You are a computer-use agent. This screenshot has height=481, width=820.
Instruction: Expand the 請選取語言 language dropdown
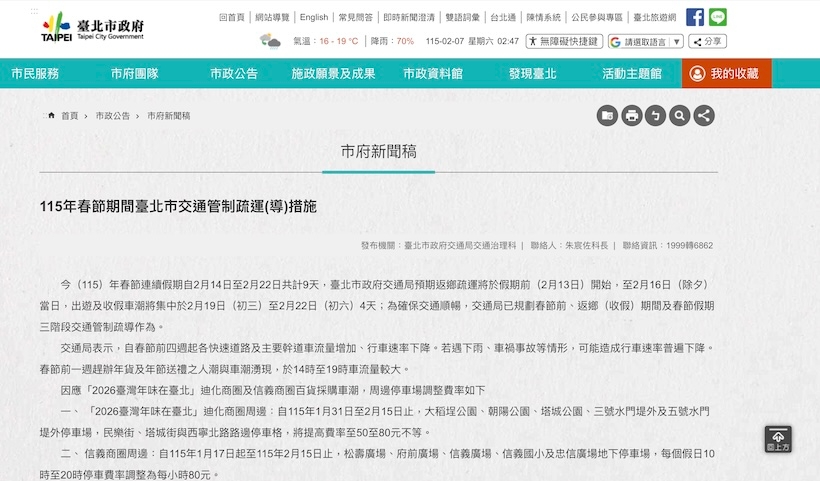click(x=646, y=41)
